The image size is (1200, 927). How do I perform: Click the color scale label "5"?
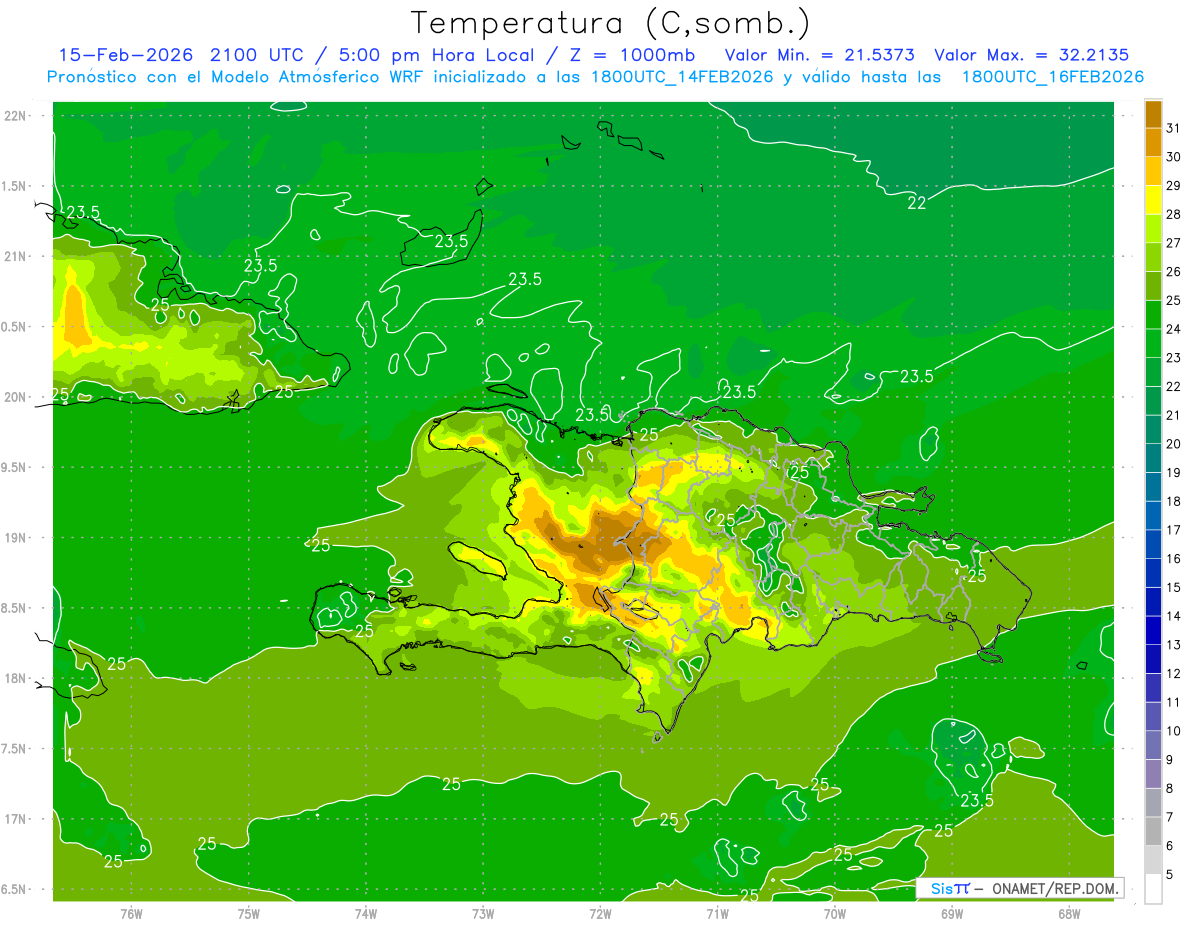[x=1170, y=875]
